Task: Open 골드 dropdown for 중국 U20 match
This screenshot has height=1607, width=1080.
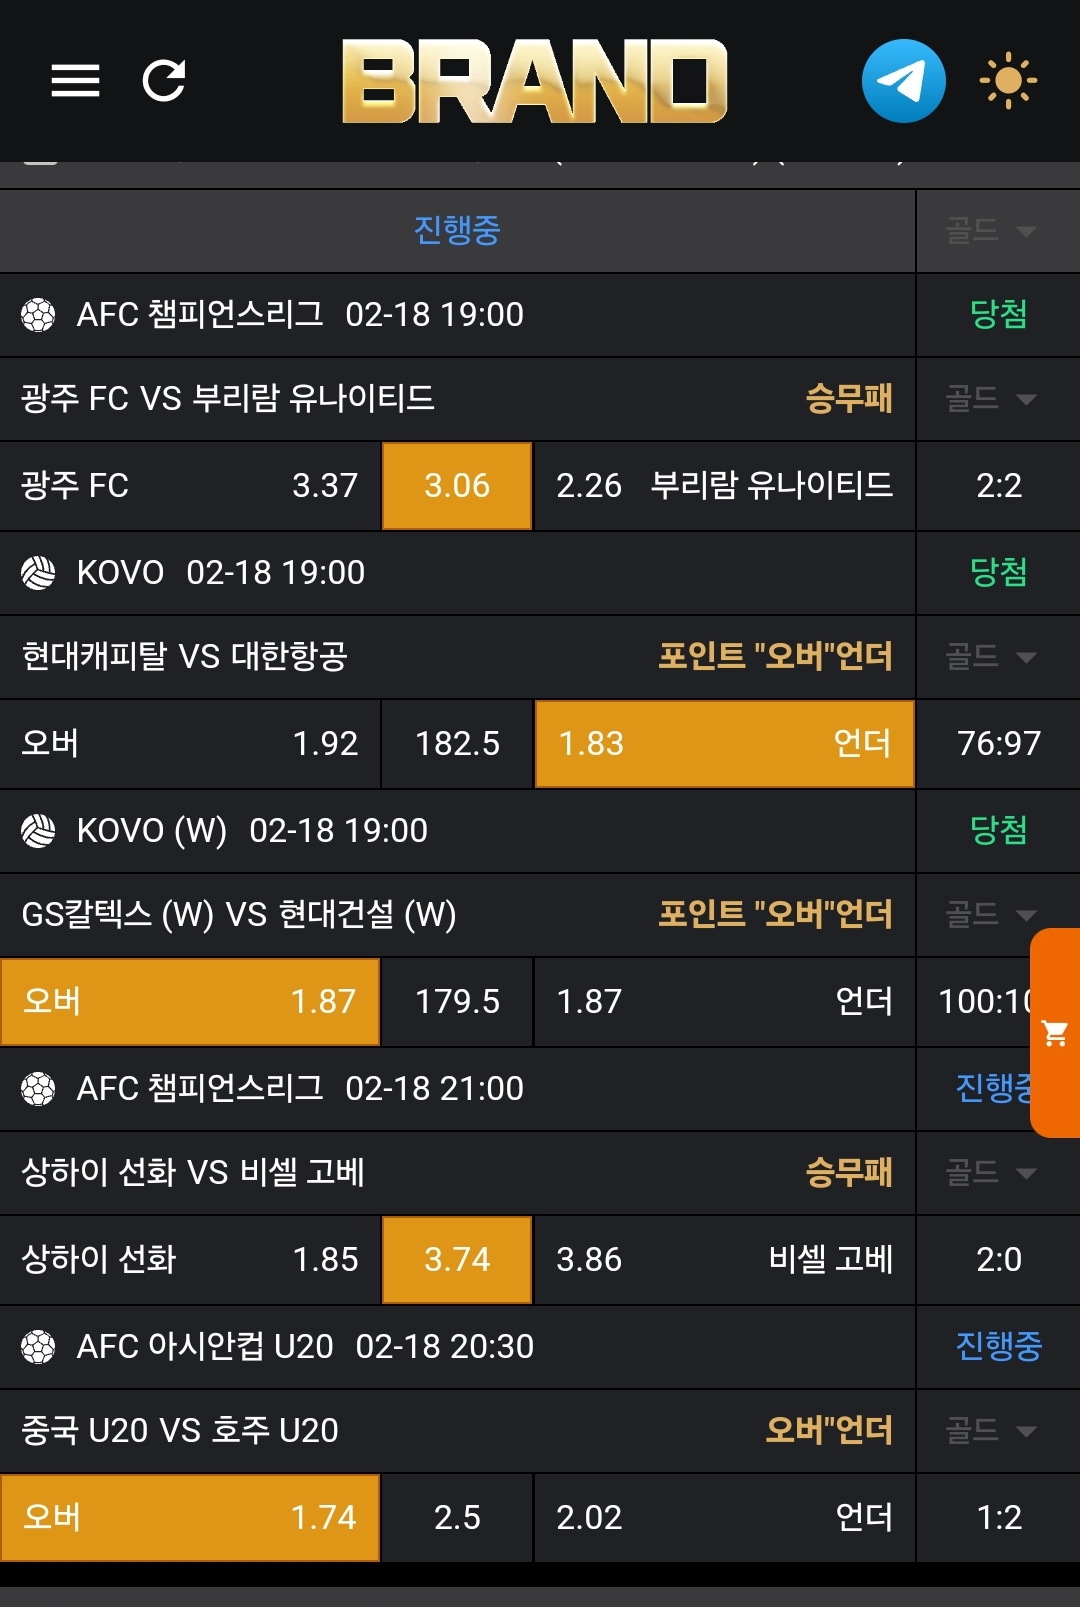Action: [x=990, y=1431]
